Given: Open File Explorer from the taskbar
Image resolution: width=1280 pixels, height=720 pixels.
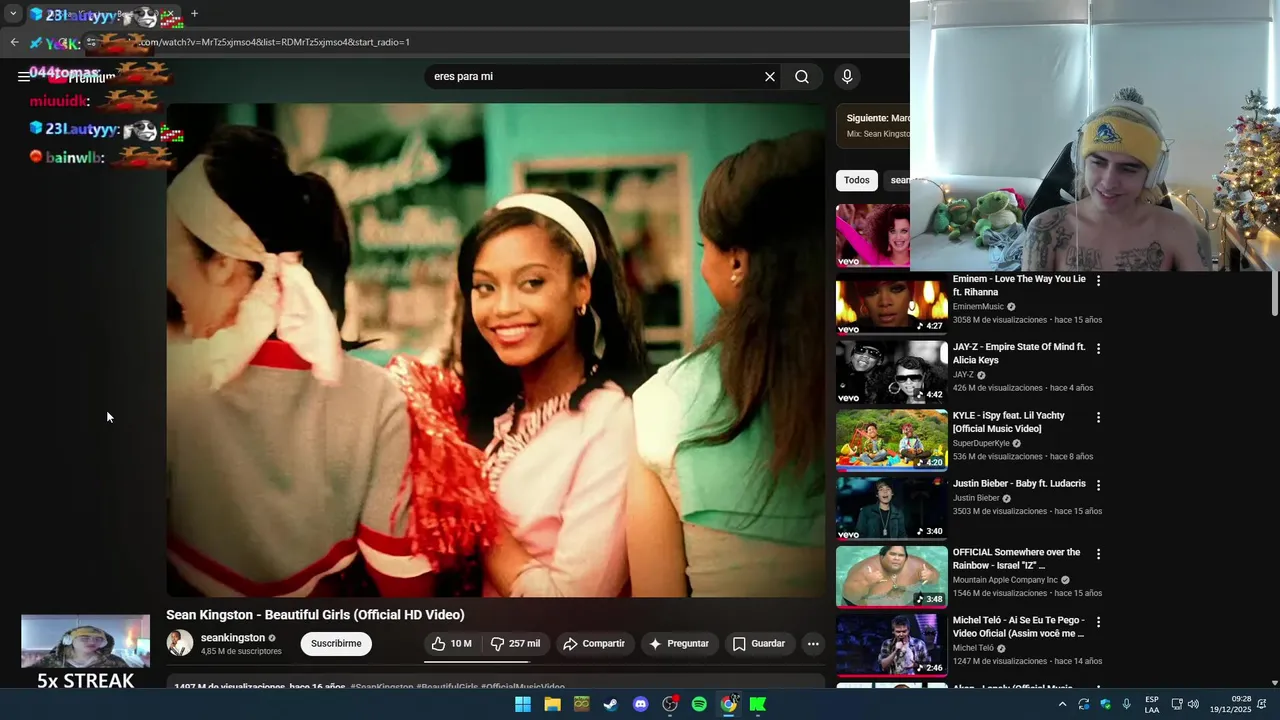Looking at the screenshot, I should (x=552, y=704).
